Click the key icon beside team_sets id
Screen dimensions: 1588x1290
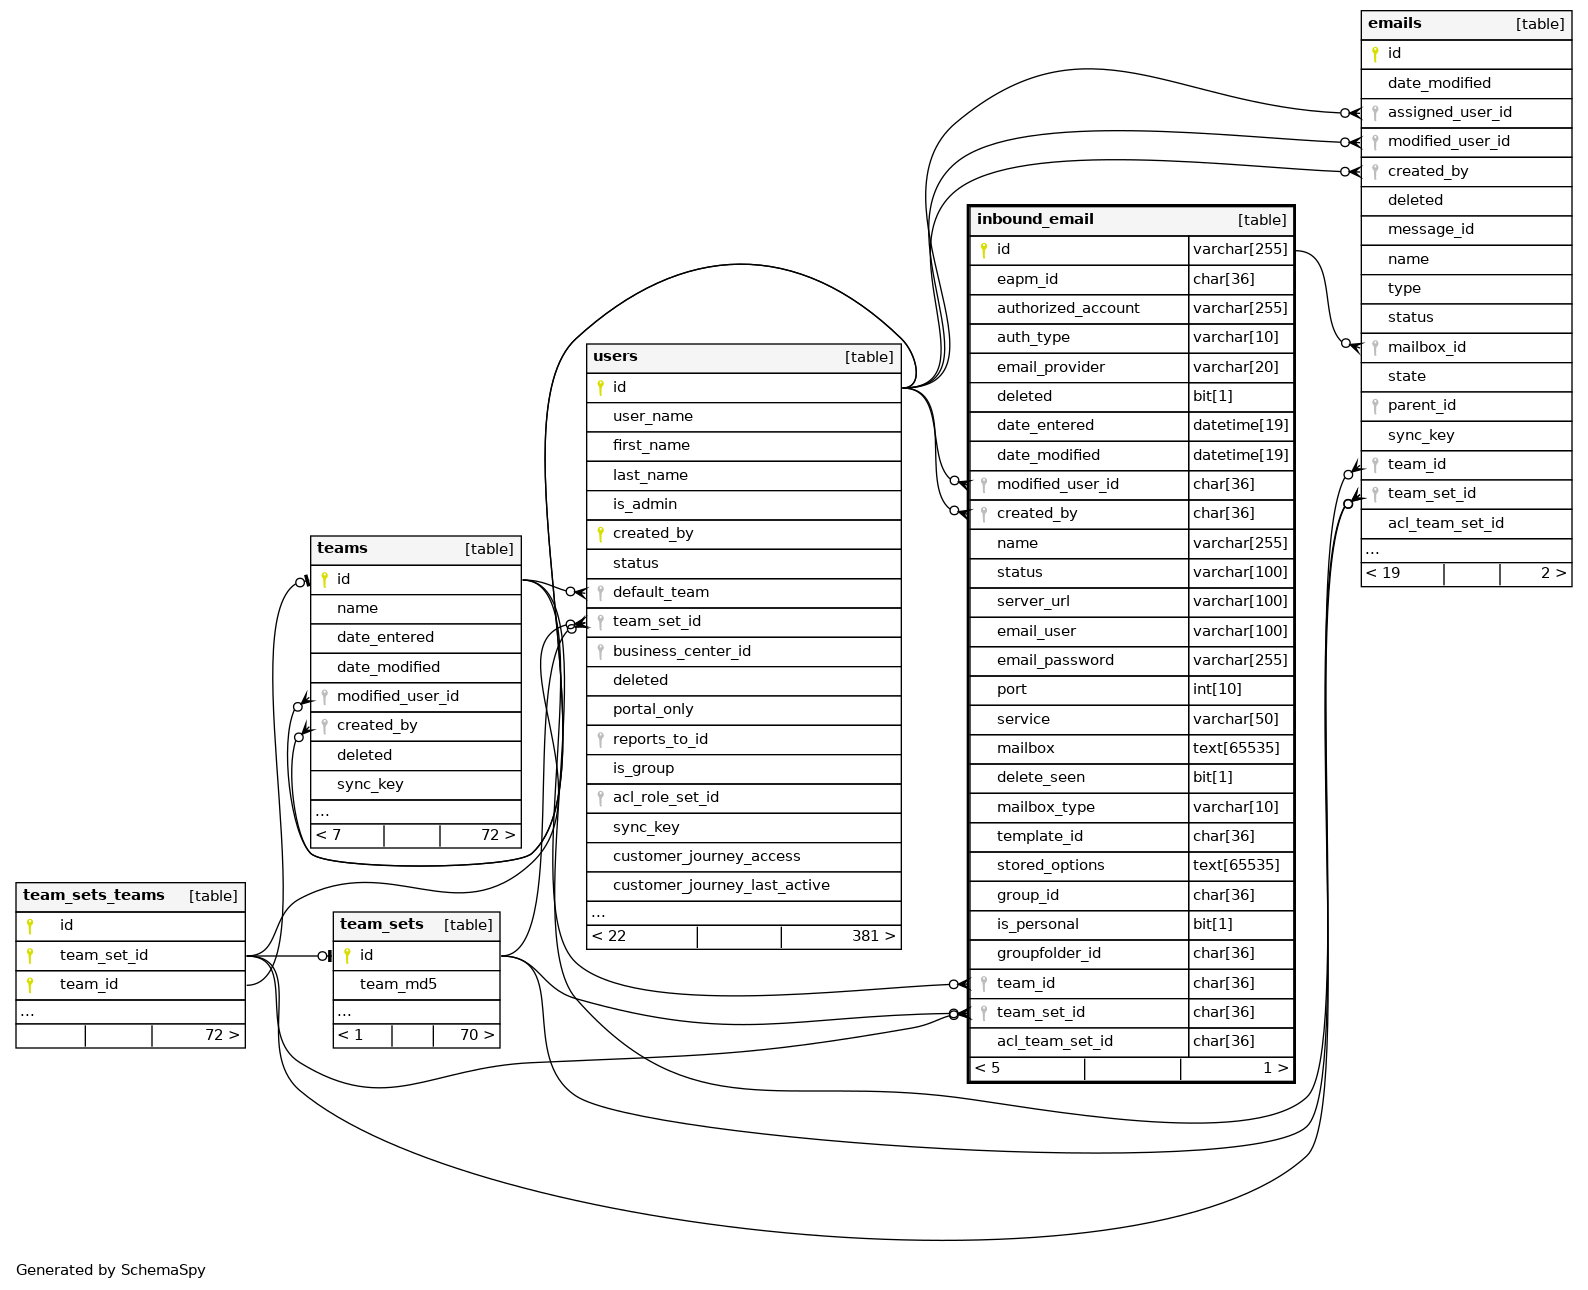pyautogui.click(x=347, y=956)
